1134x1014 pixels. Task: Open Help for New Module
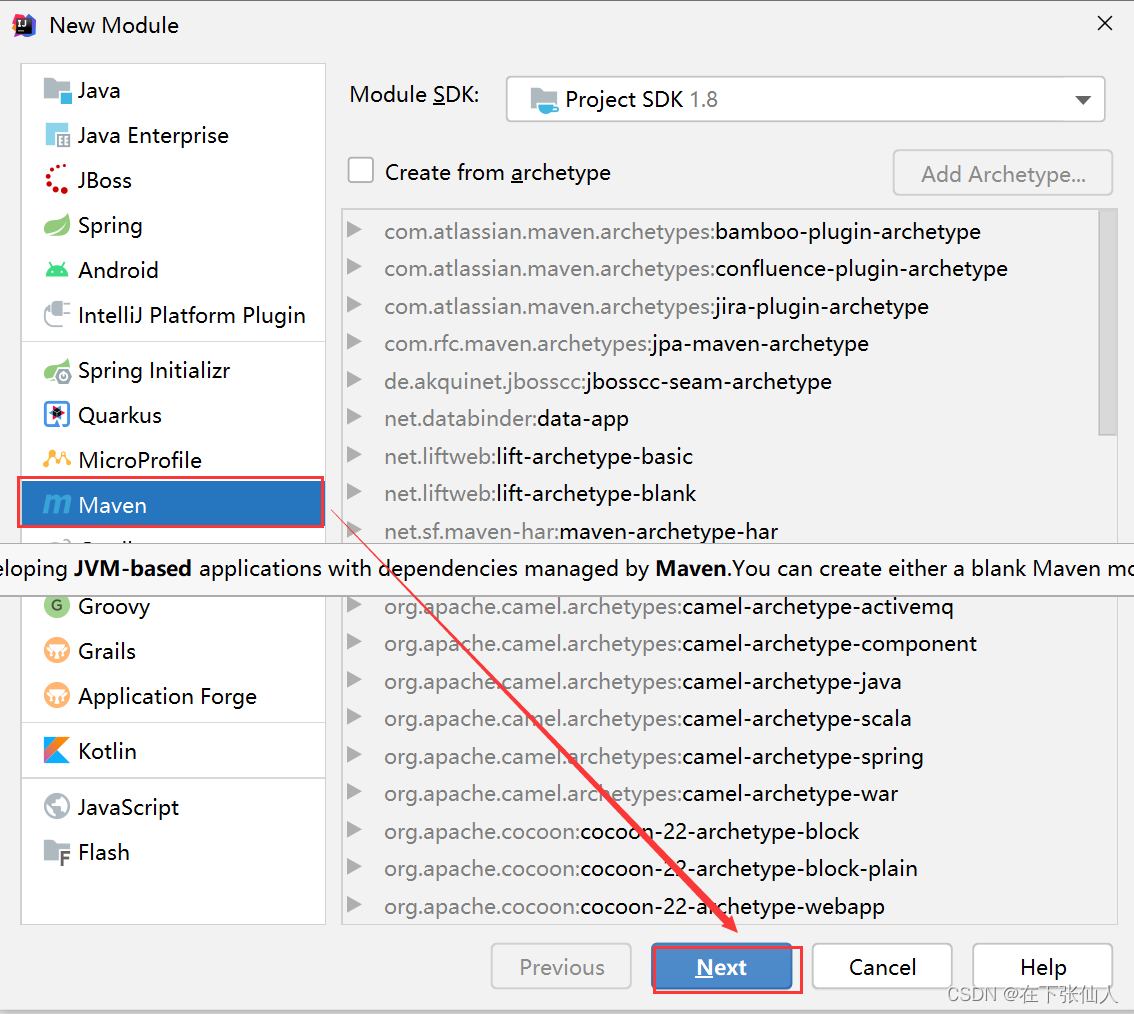(x=1042, y=966)
